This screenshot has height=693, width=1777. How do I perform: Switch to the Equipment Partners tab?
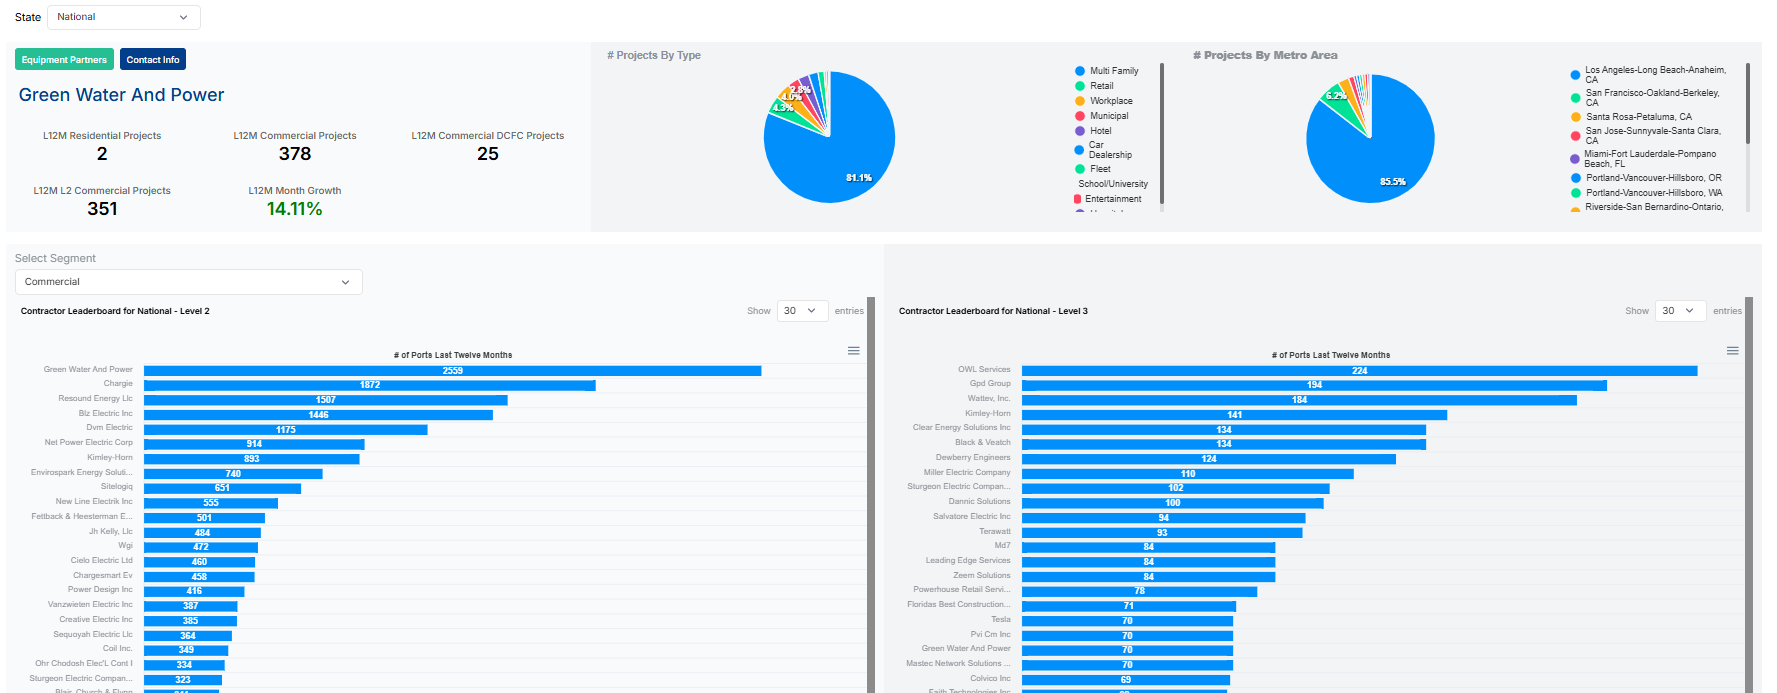tap(64, 60)
